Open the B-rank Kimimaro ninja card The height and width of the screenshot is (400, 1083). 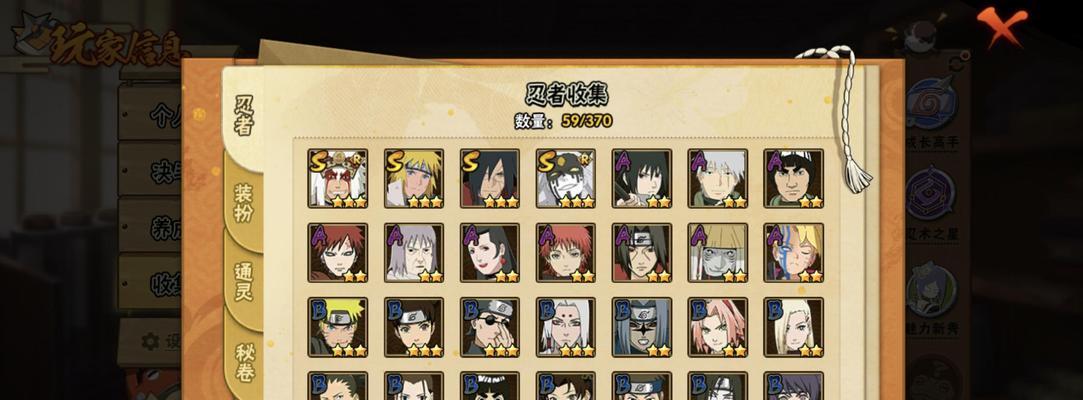[566, 327]
